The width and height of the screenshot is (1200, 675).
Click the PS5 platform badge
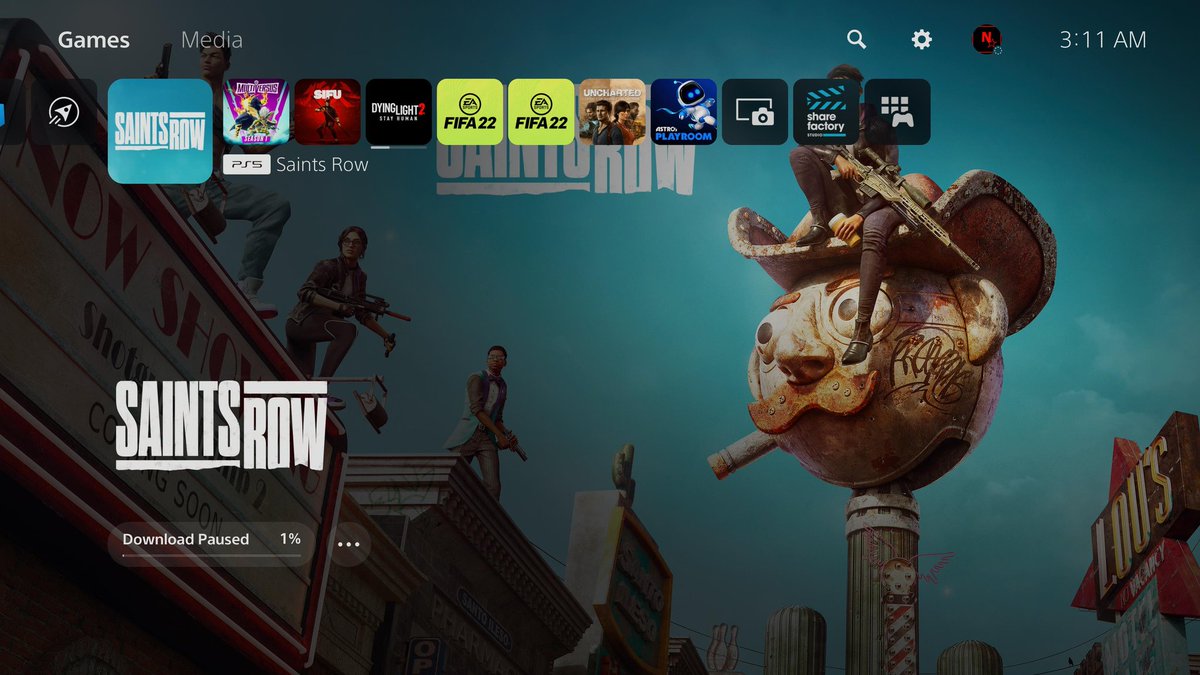(x=246, y=164)
